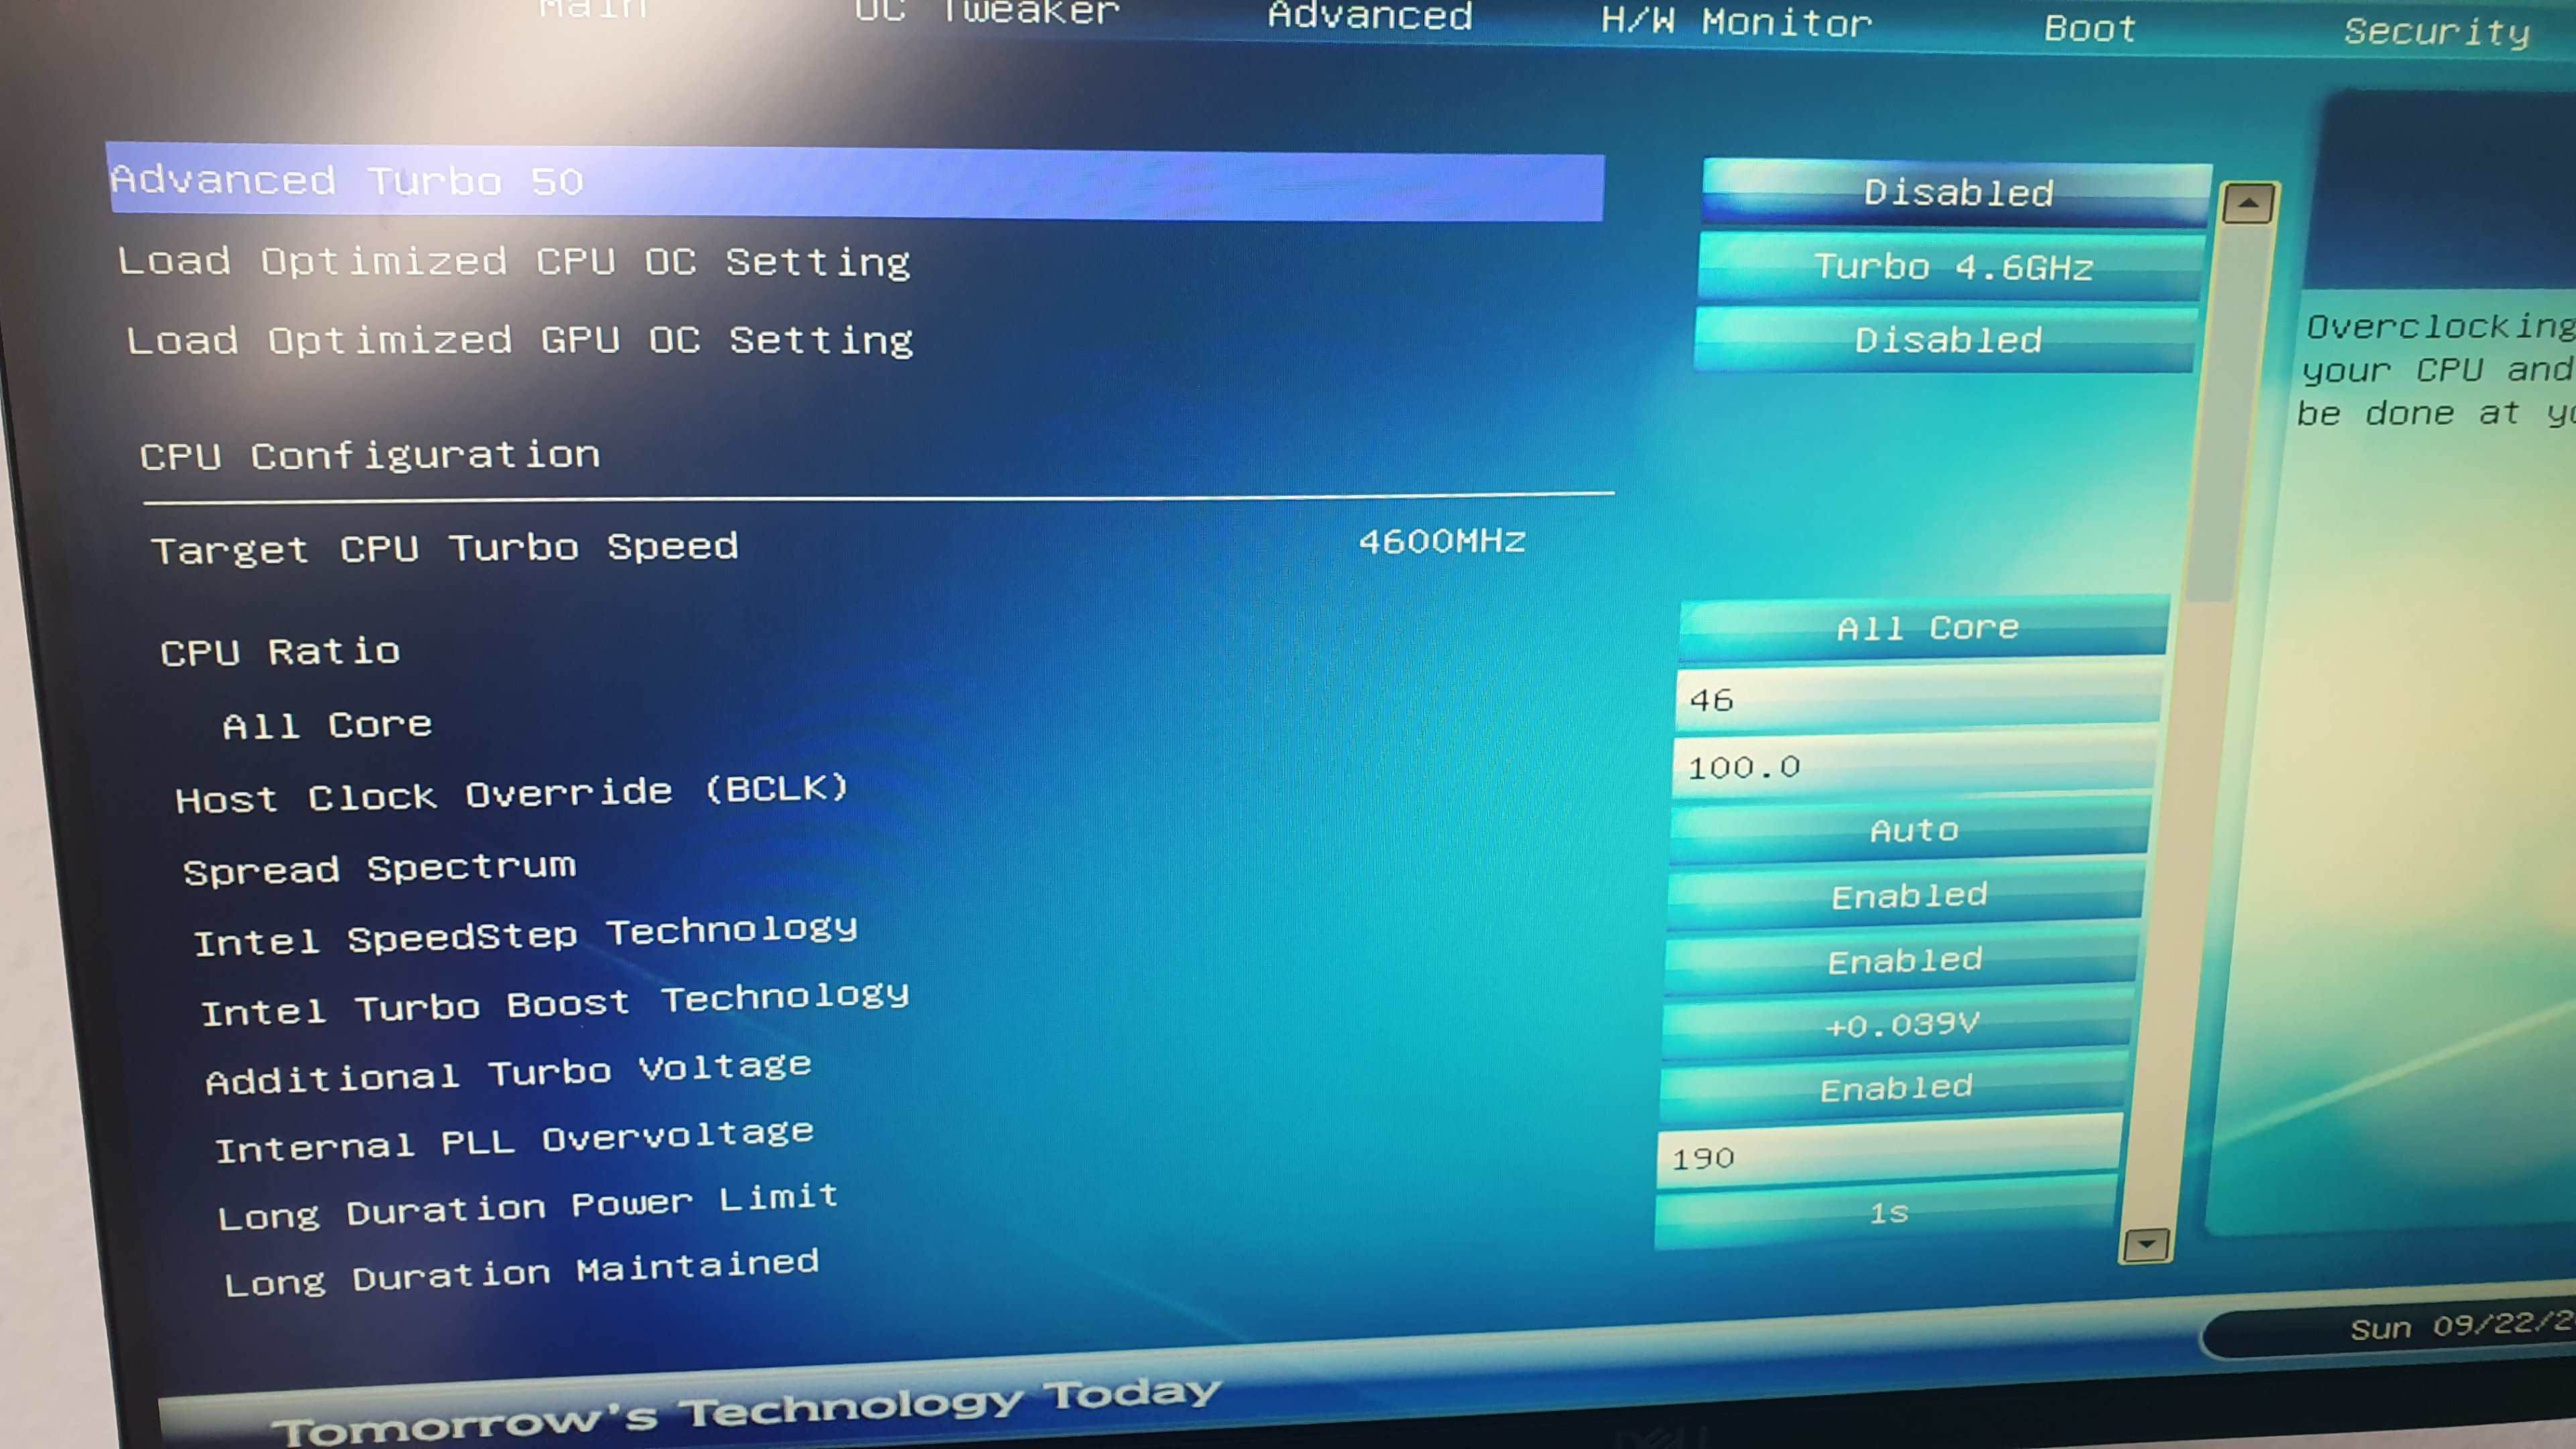Image resolution: width=2576 pixels, height=1449 pixels.
Task: Open the CPU Ratio All Core dropdown
Action: [1925, 628]
